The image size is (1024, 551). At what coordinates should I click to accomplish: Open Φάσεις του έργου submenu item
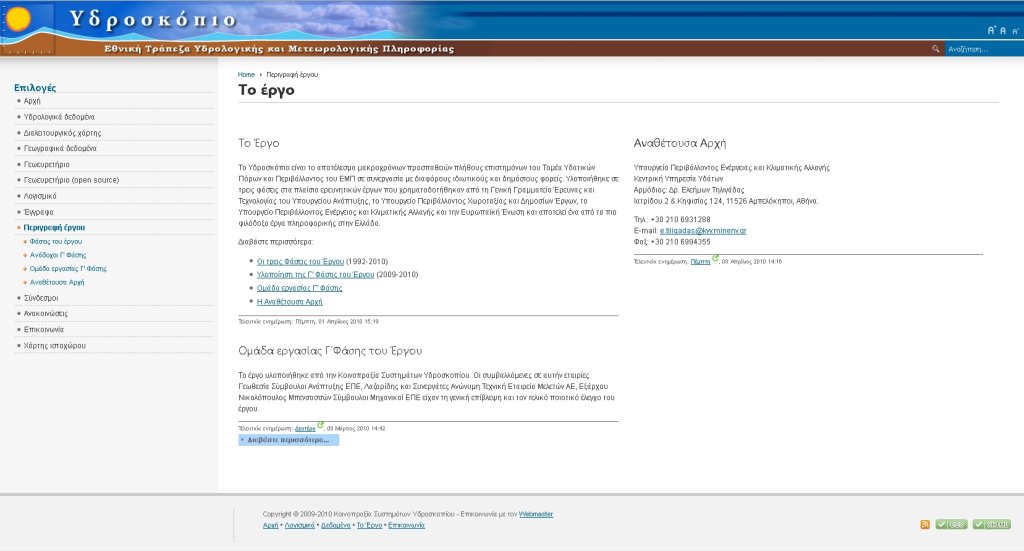(x=56, y=242)
